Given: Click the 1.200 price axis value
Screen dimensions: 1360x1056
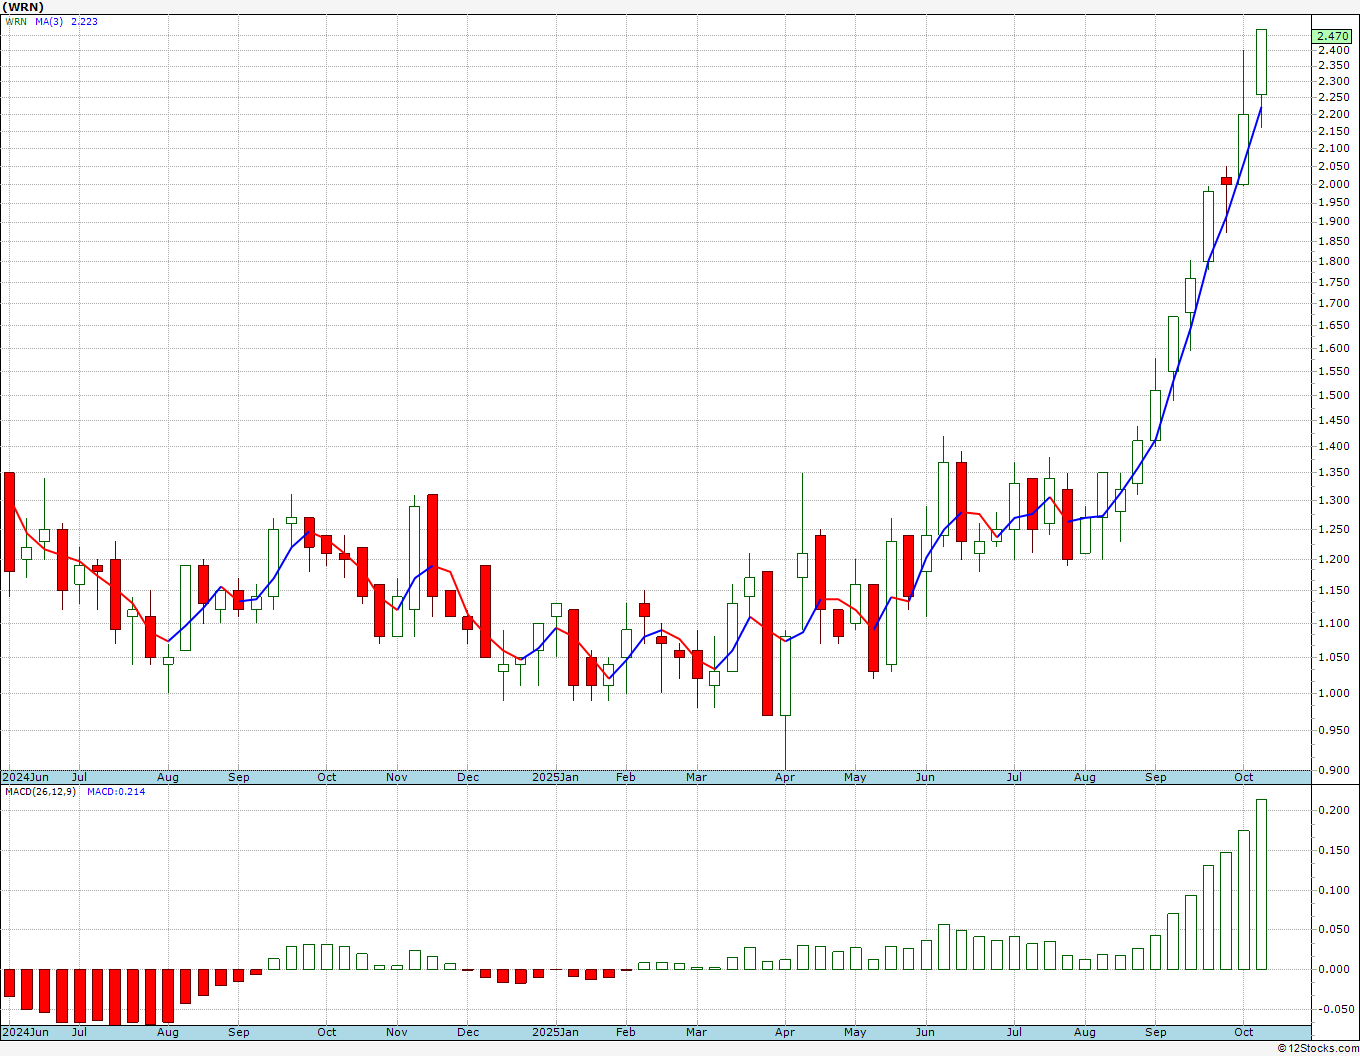Looking at the screenshot, I should click(x=1333, y=559).
